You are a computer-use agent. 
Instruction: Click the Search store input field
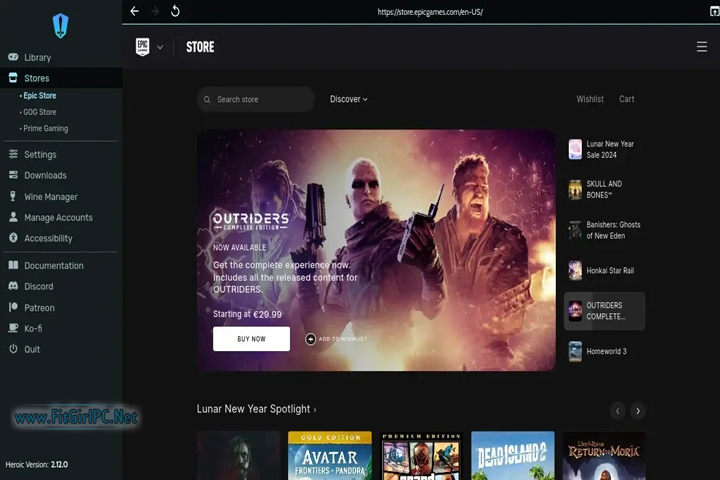(x=260, y=99)
